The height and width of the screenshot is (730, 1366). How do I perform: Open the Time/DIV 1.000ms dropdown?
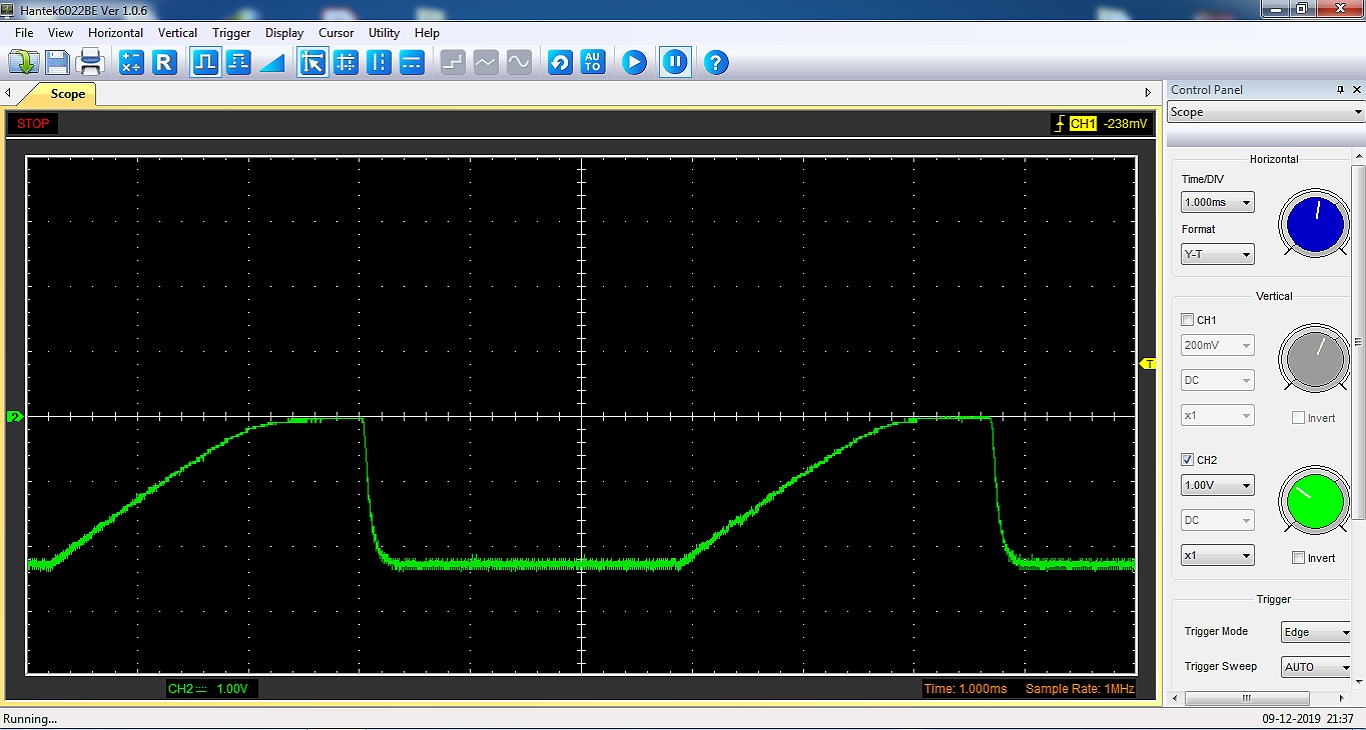pyautogui.click(x=1217, y=203)
